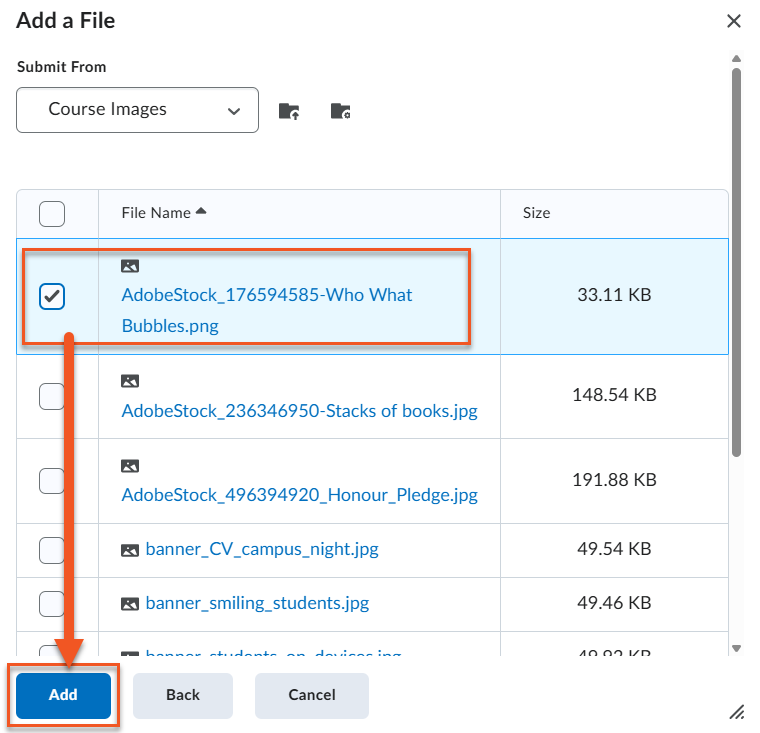Viewport: 760px width, 733px height.
Task: Check the Stacks of books.jpg checkbox
Action: (x=52, y=396)
